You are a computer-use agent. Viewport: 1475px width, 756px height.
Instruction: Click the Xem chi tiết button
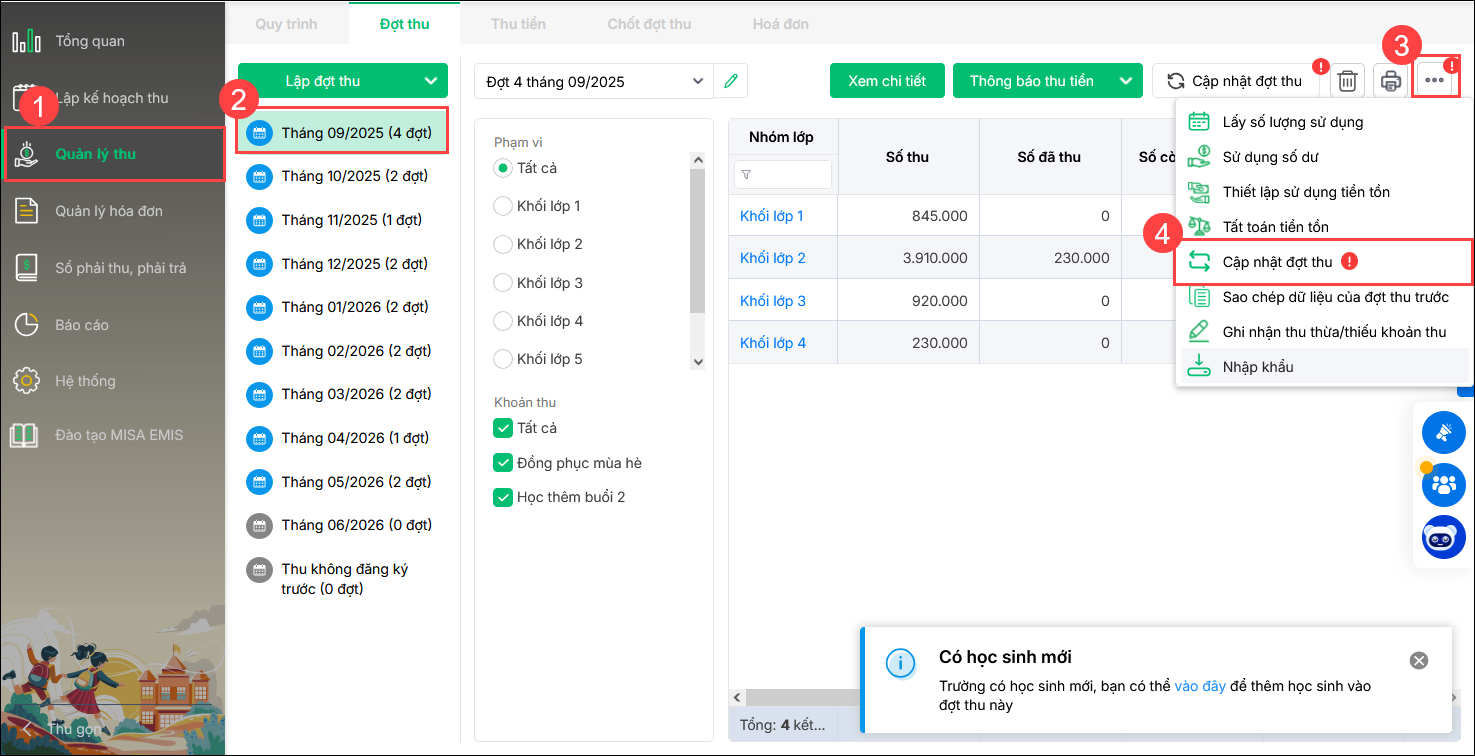click(x=887, y=81)
